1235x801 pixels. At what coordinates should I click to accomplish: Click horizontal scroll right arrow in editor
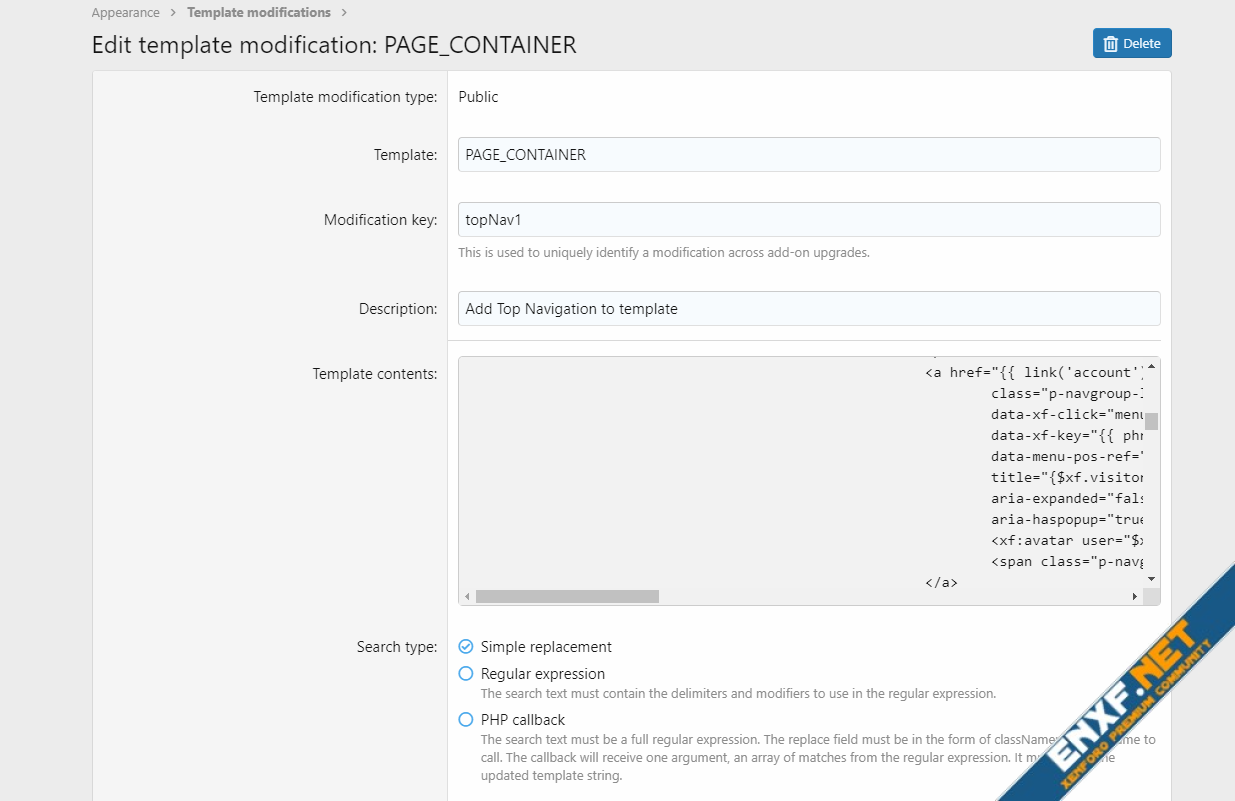[x=1135, y=597]
